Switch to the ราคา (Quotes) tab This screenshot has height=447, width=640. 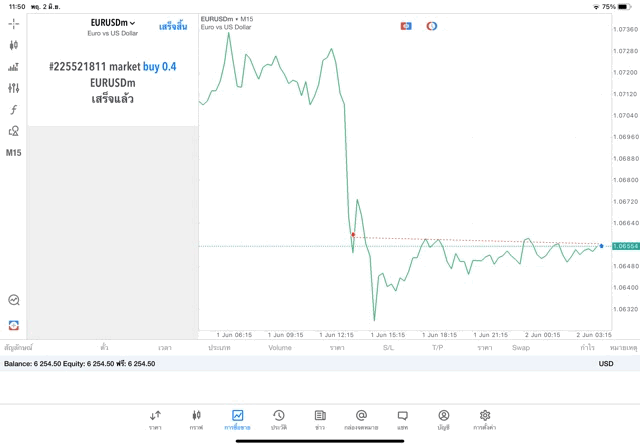pyautogui.click(x=155, y=419)
